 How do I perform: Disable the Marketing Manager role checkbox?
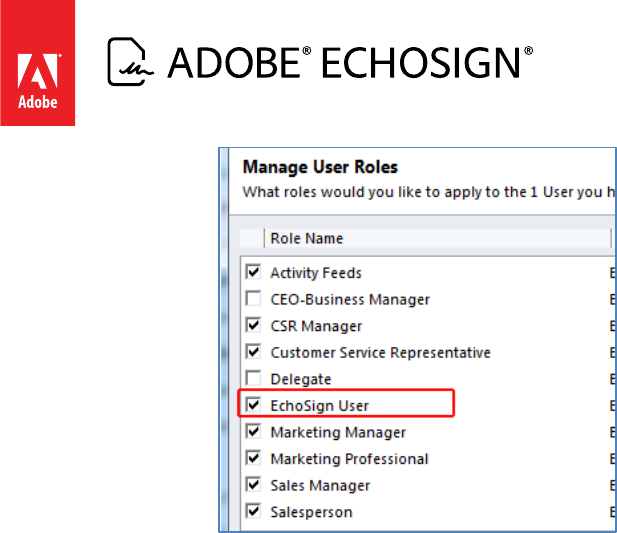point(253,432)
